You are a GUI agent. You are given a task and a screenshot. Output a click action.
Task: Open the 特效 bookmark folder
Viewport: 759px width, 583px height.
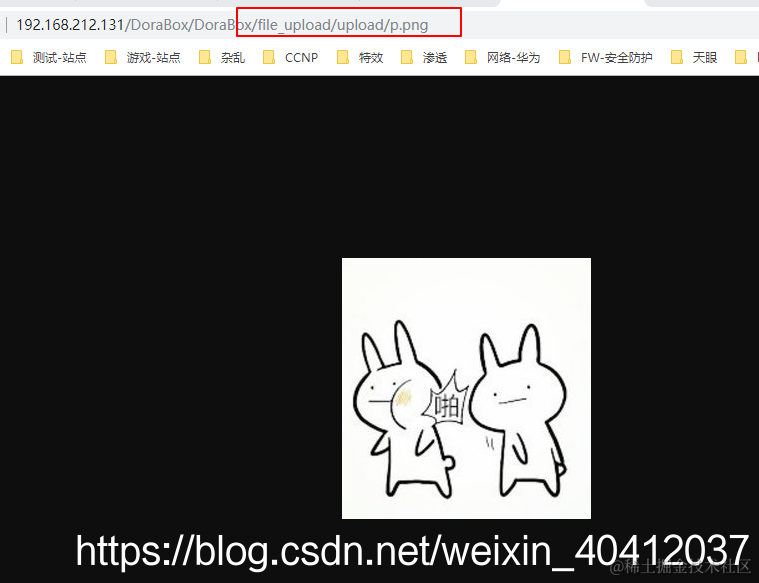[x=360, y=58]
